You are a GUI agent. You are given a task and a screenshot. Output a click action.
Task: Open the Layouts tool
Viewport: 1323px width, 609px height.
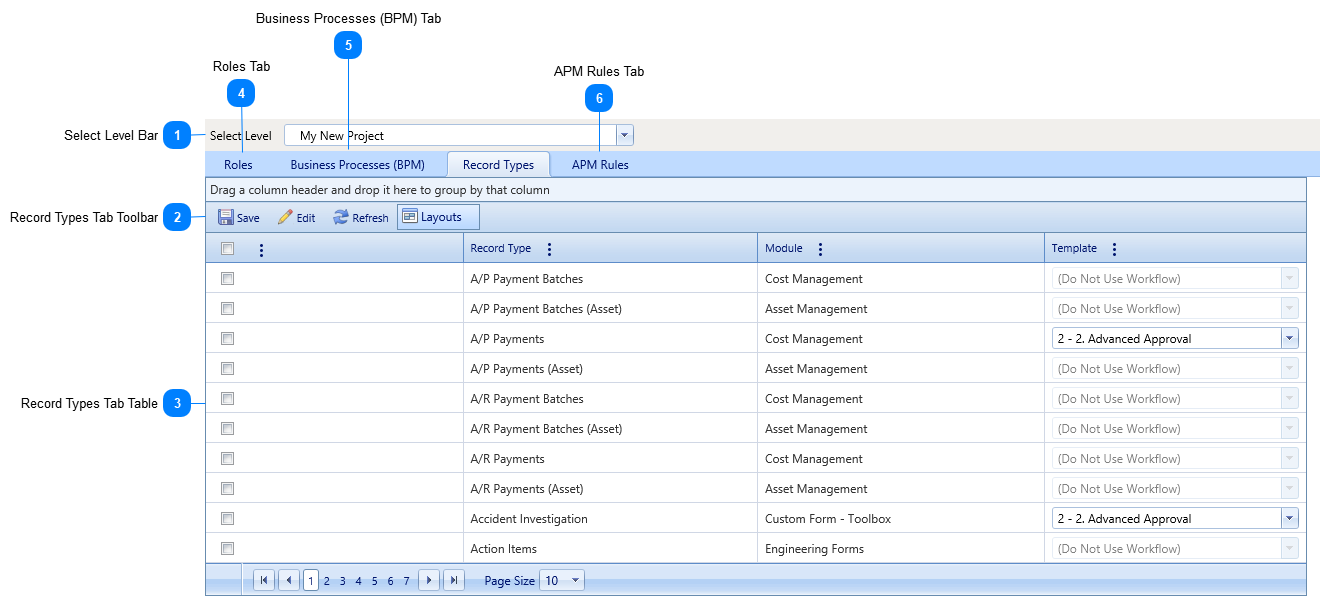point(437,216)
